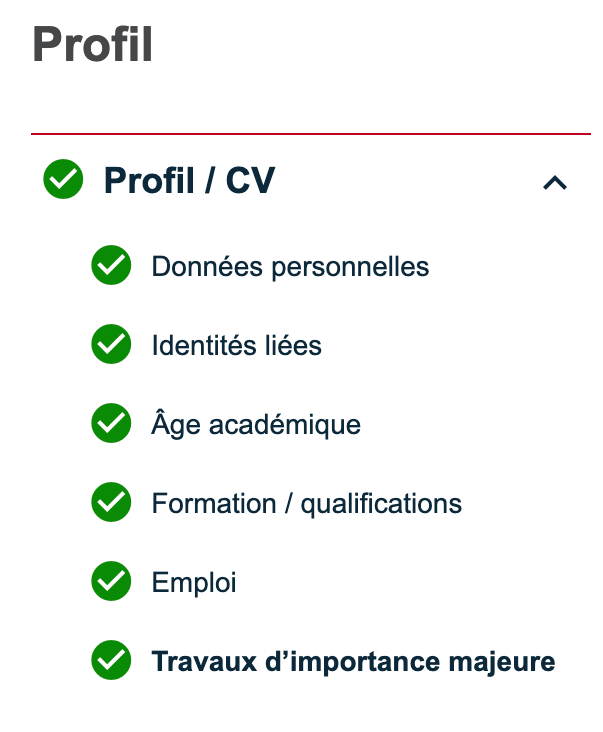This screenshot has width=603, height=732.
Task: Select the Âge académique entry
Action: [x=256, y=424]
